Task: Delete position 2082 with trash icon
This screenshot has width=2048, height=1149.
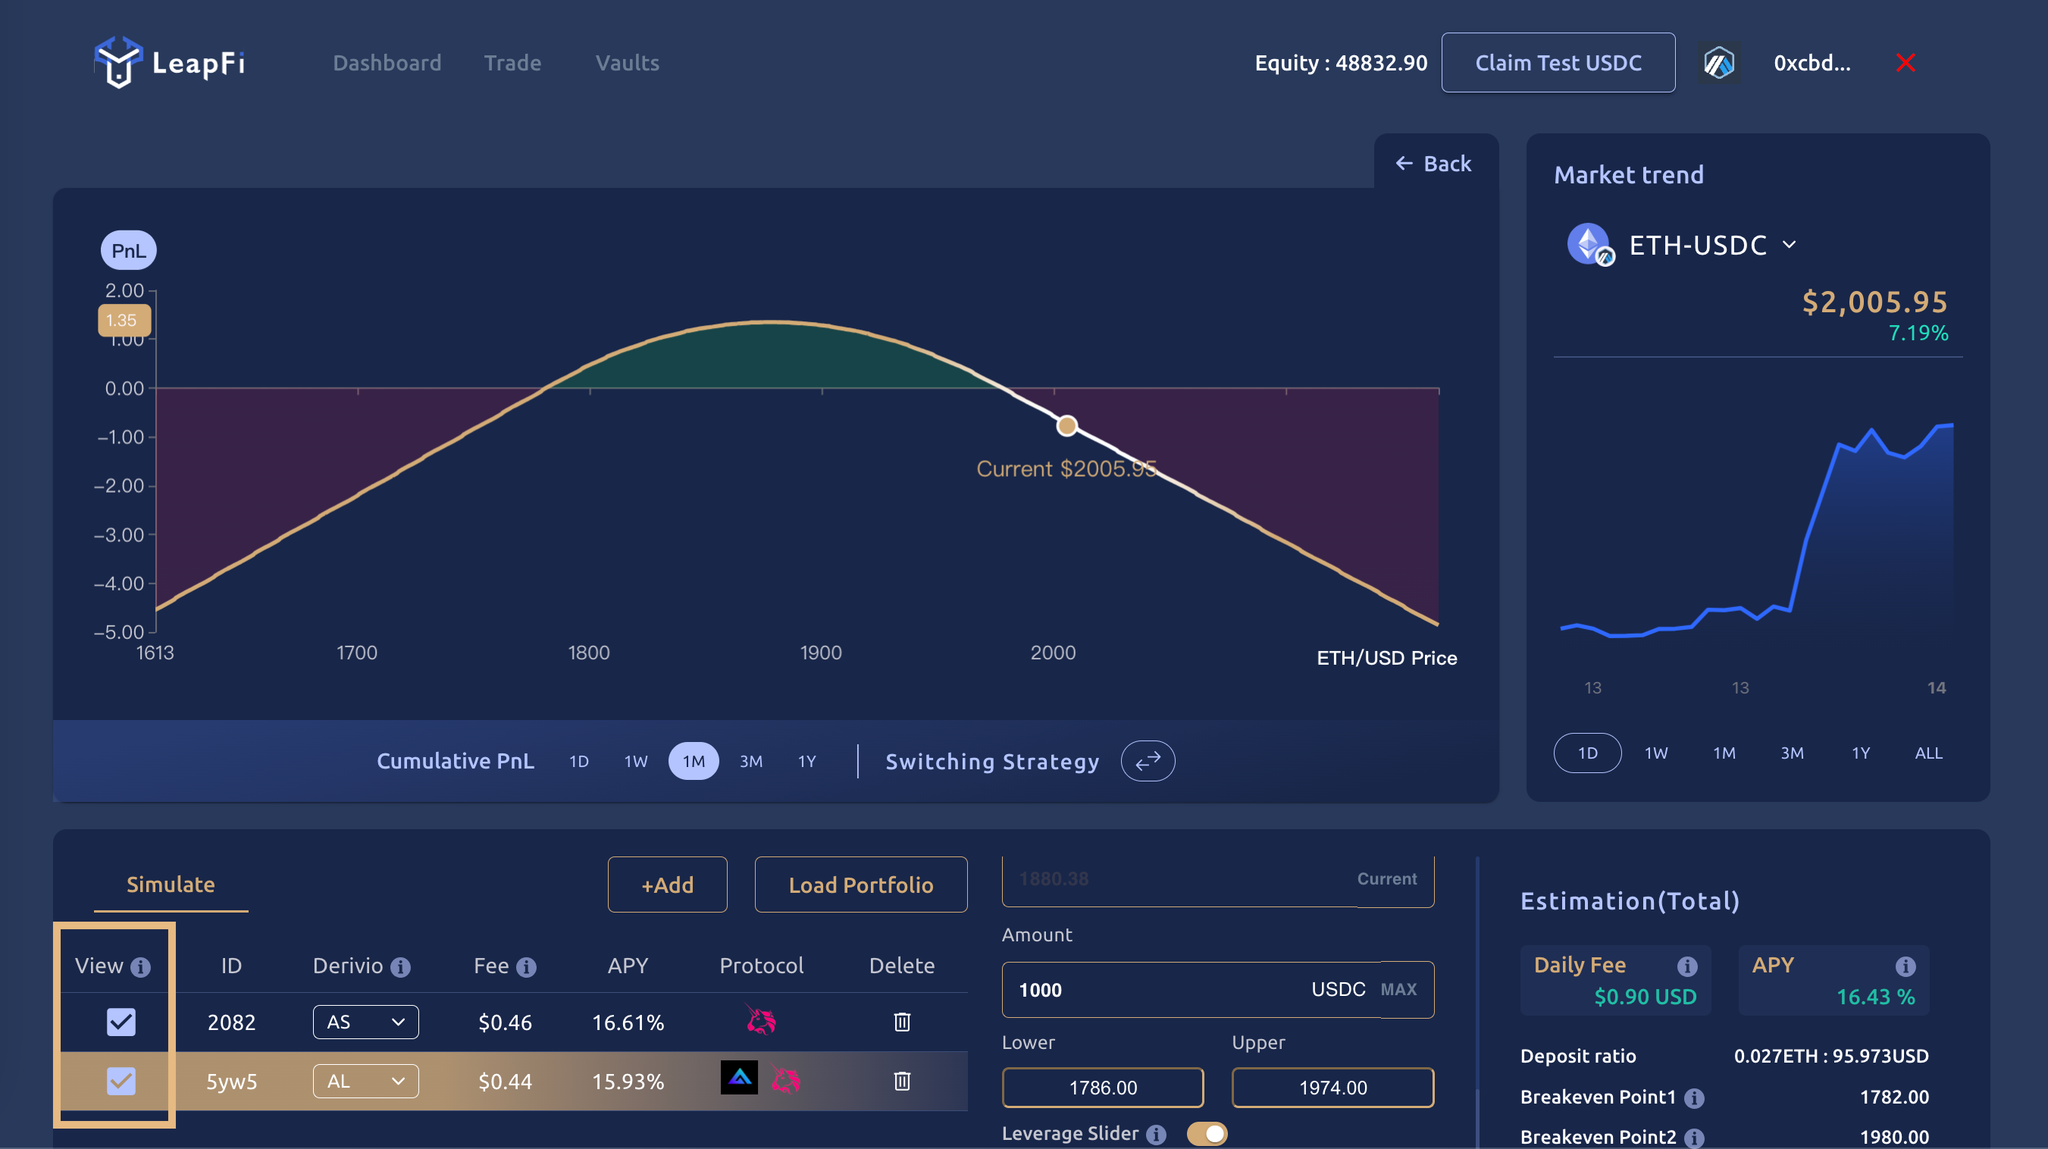Action: (902, 1022)
